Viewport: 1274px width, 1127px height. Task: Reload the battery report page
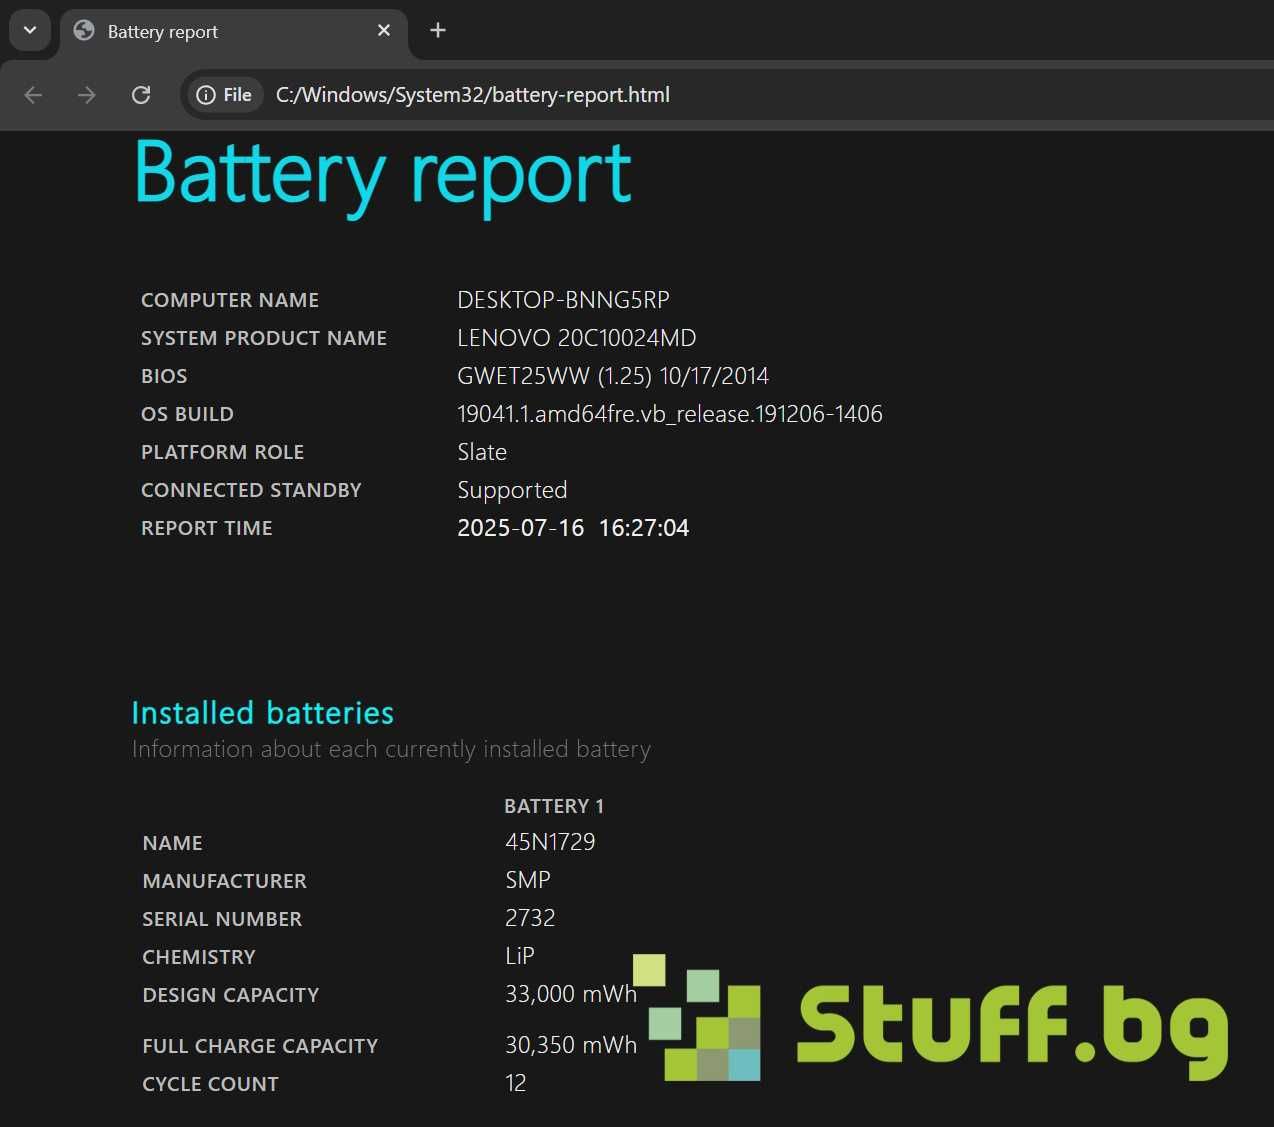tap(141, 95)
